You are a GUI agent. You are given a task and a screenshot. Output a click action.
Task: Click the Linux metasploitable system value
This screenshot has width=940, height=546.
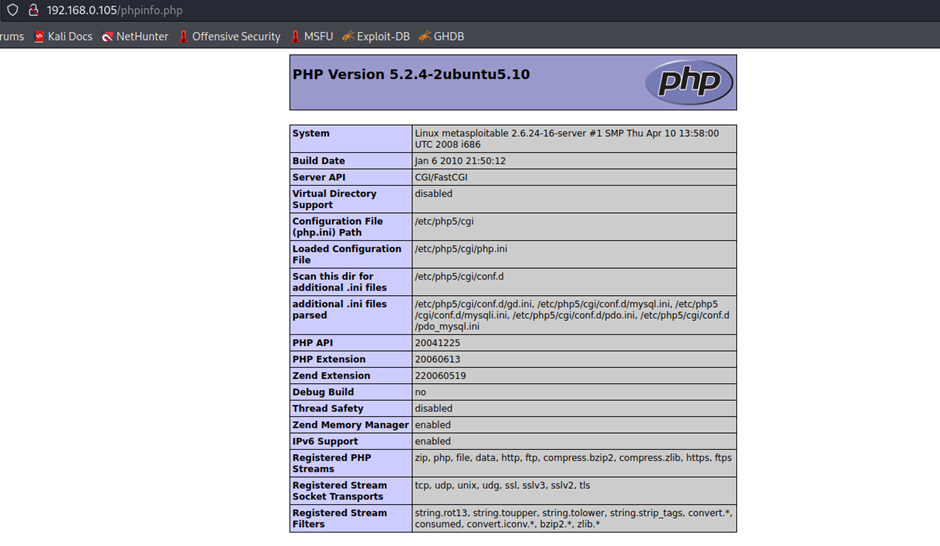[567, 139]
